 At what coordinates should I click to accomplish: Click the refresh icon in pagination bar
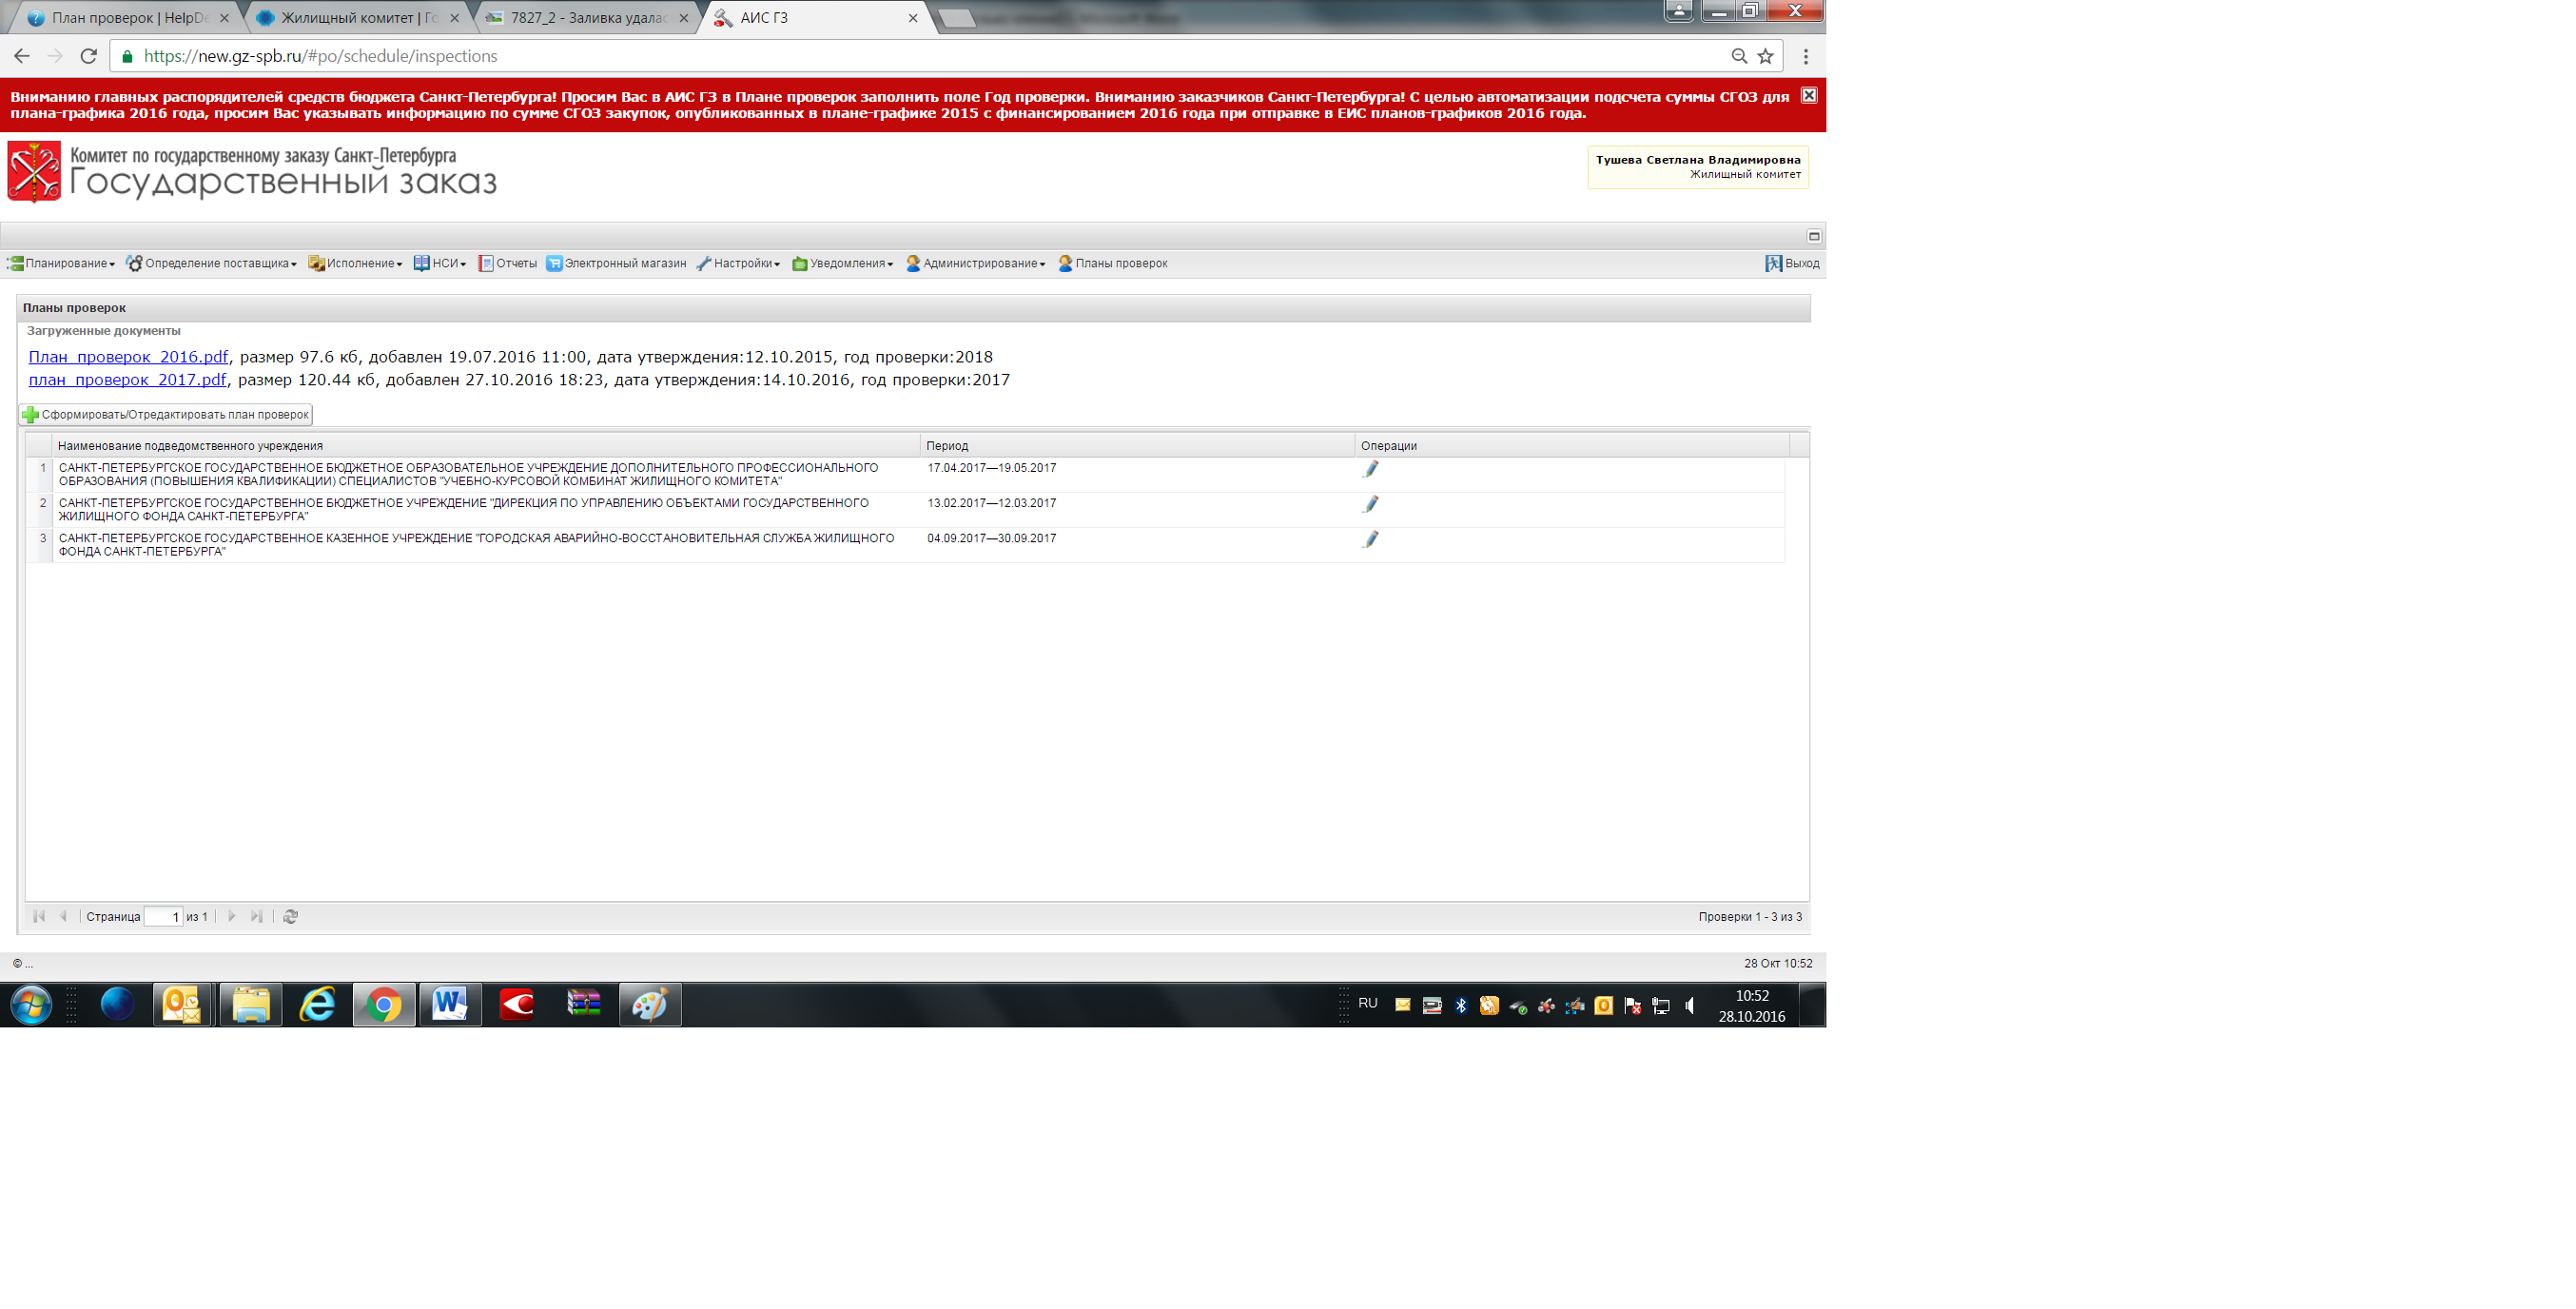pos(290,916)
